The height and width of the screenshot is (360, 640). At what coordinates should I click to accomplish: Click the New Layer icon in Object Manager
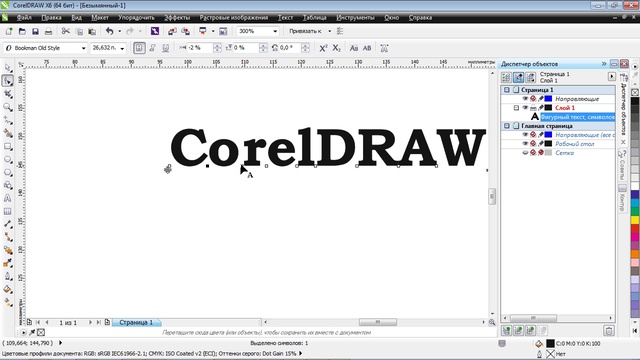click(507, 330)
